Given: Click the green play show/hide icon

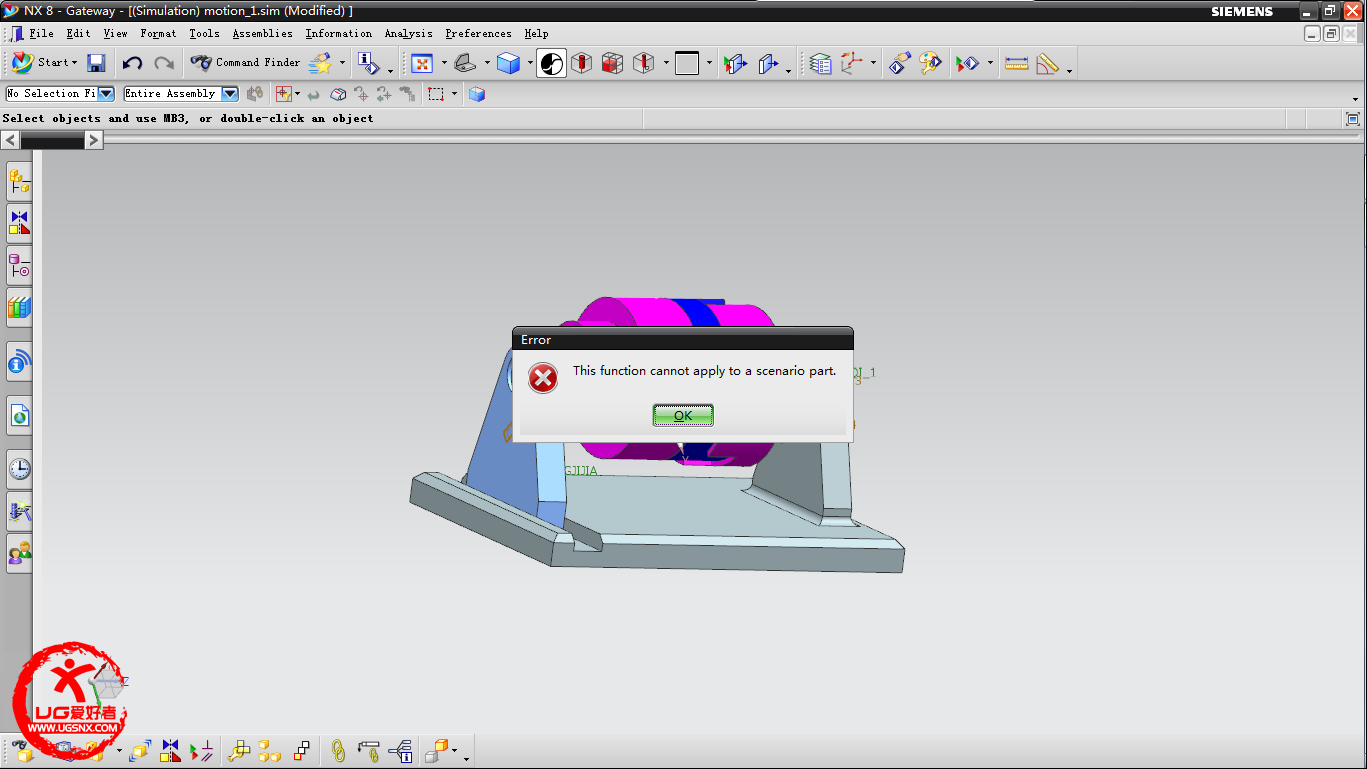Looking at the screenshot, I should pos(967,63).
